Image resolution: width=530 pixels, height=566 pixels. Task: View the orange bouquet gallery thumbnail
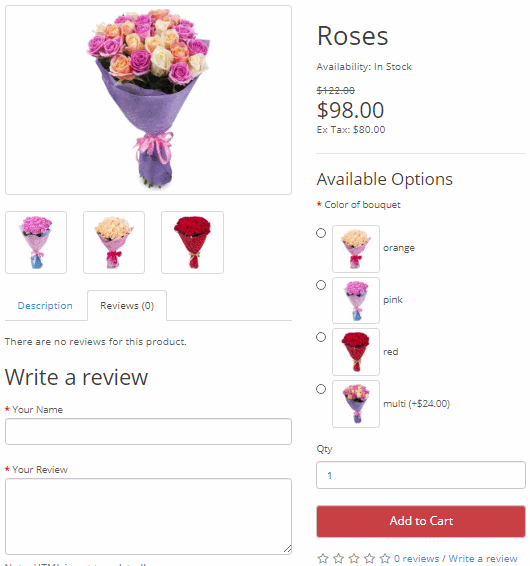(114, 242)
